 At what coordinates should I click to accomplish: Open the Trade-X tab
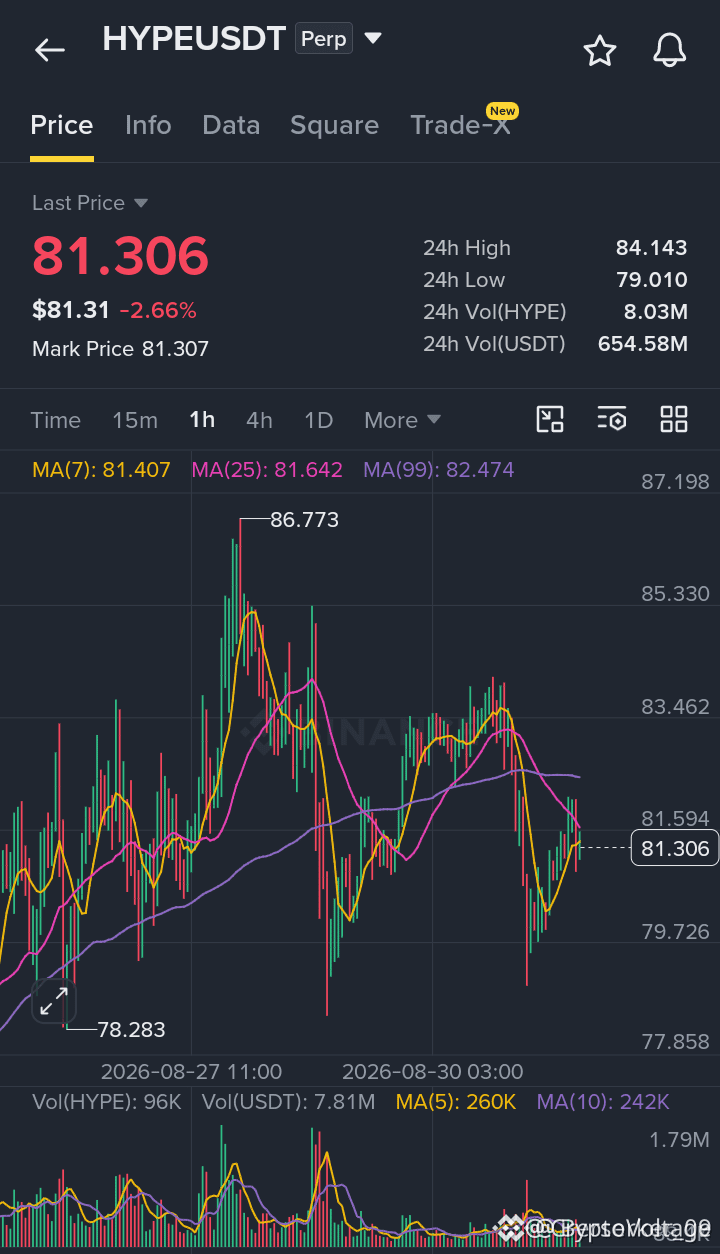460,125
